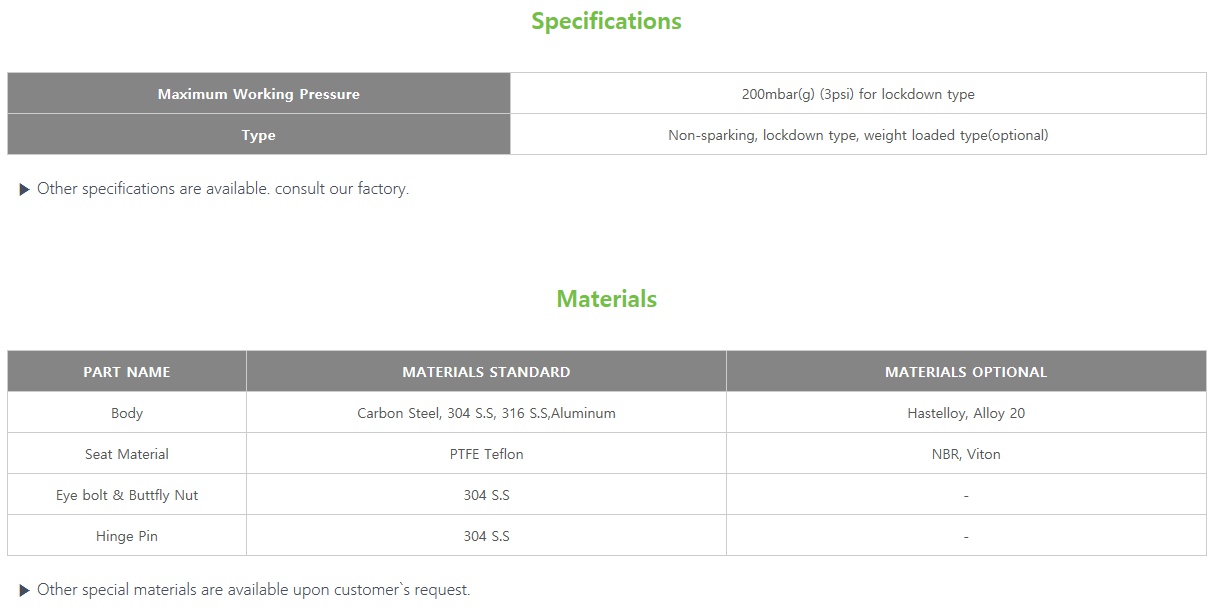Select the Maximum Working Pressure header cell

[x=258, y=94]
